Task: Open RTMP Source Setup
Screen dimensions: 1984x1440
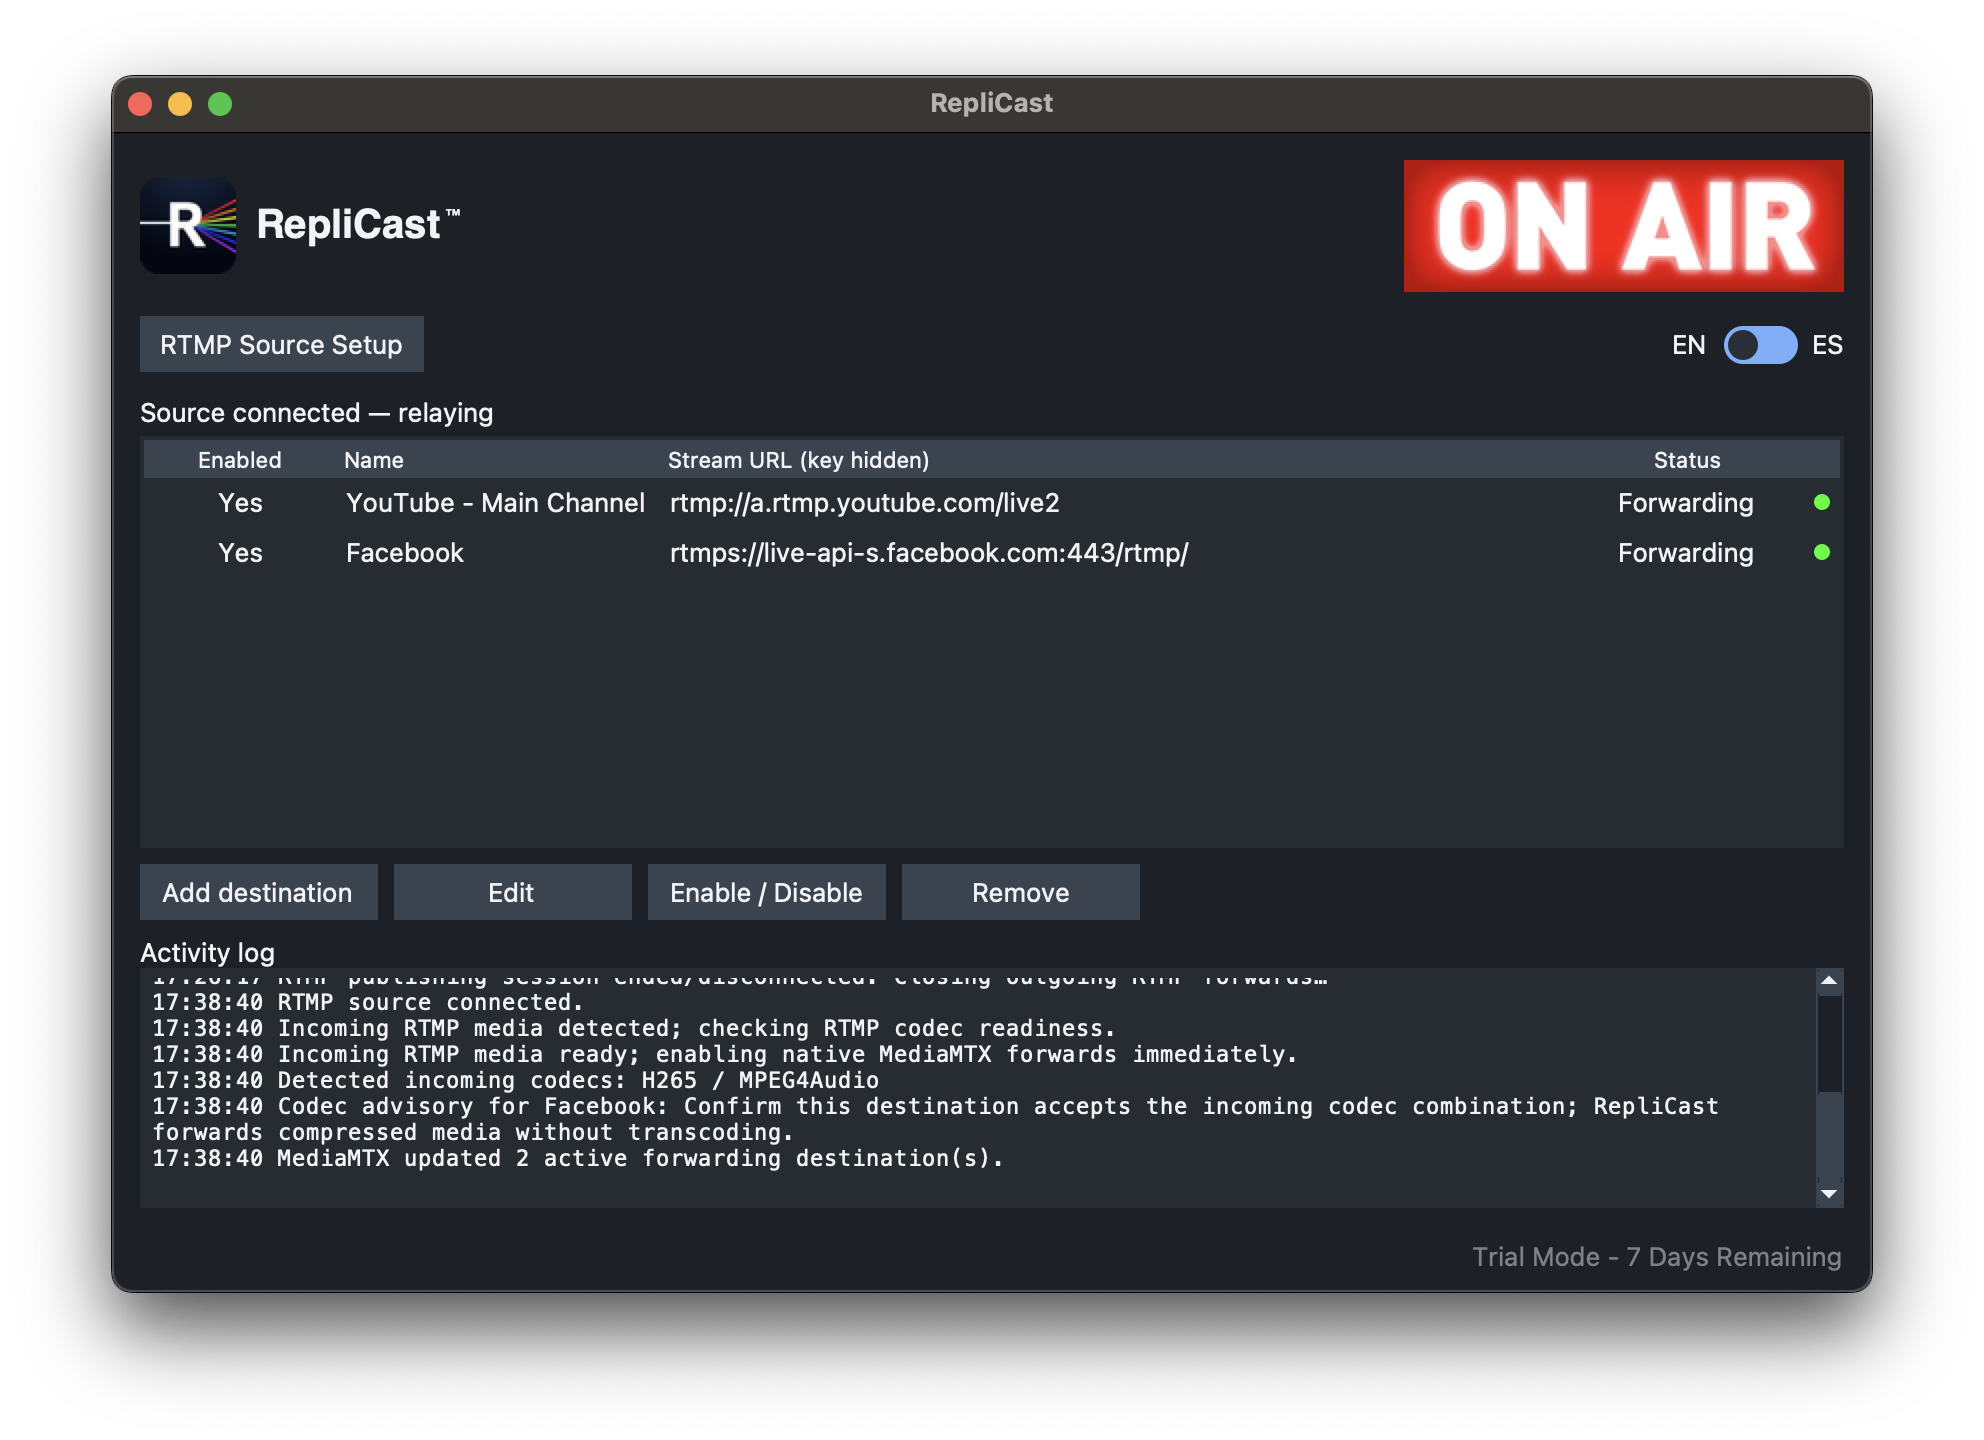Action: [282, 344]
